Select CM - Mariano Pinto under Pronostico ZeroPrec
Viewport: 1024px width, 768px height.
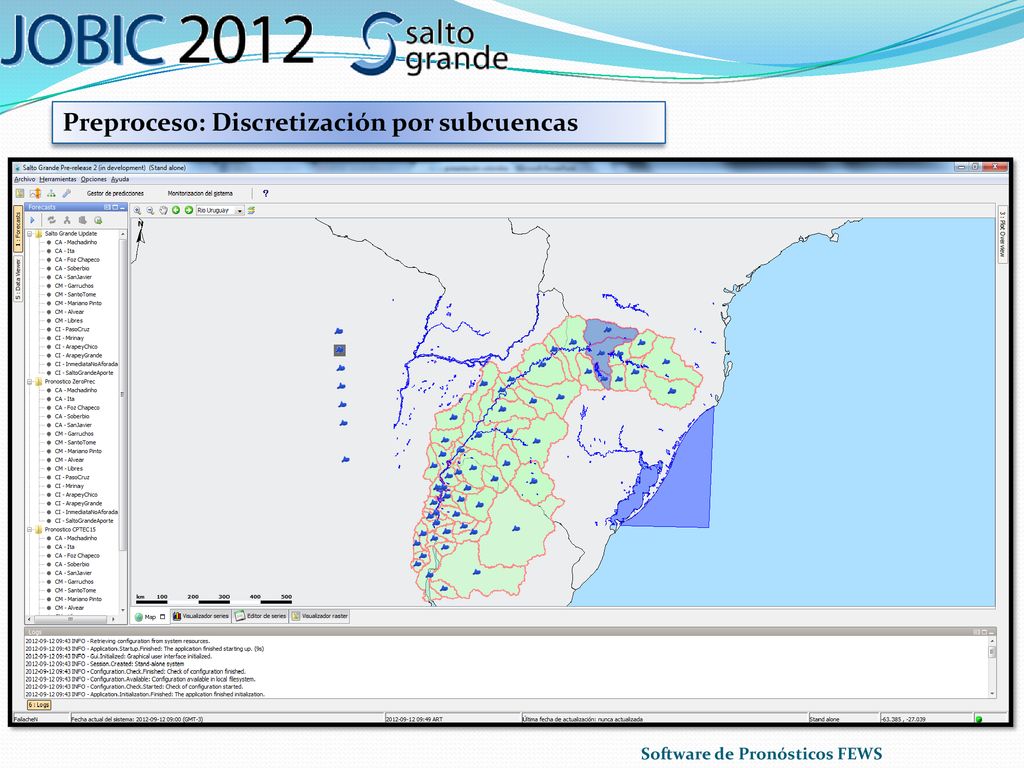click(x=78, y=451)
